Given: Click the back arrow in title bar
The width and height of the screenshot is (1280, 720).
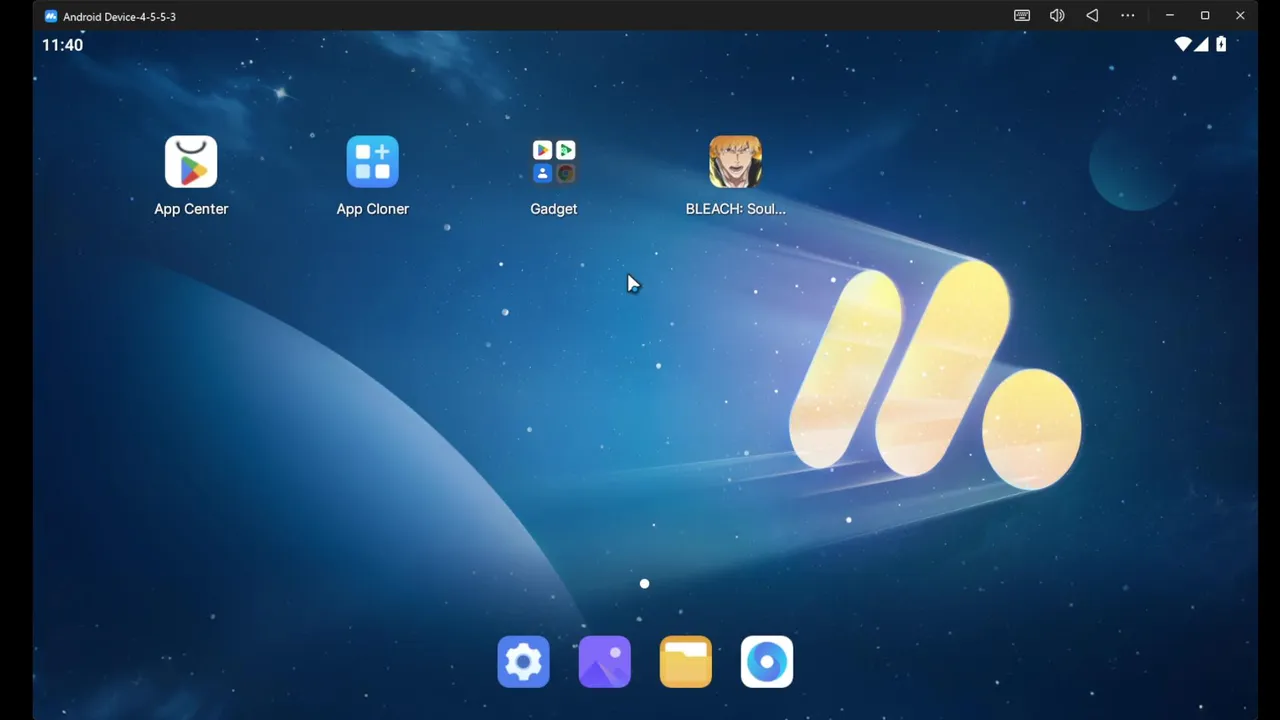Looking at the screenshot, I should pyautogui.click(x=1092, y=16).
